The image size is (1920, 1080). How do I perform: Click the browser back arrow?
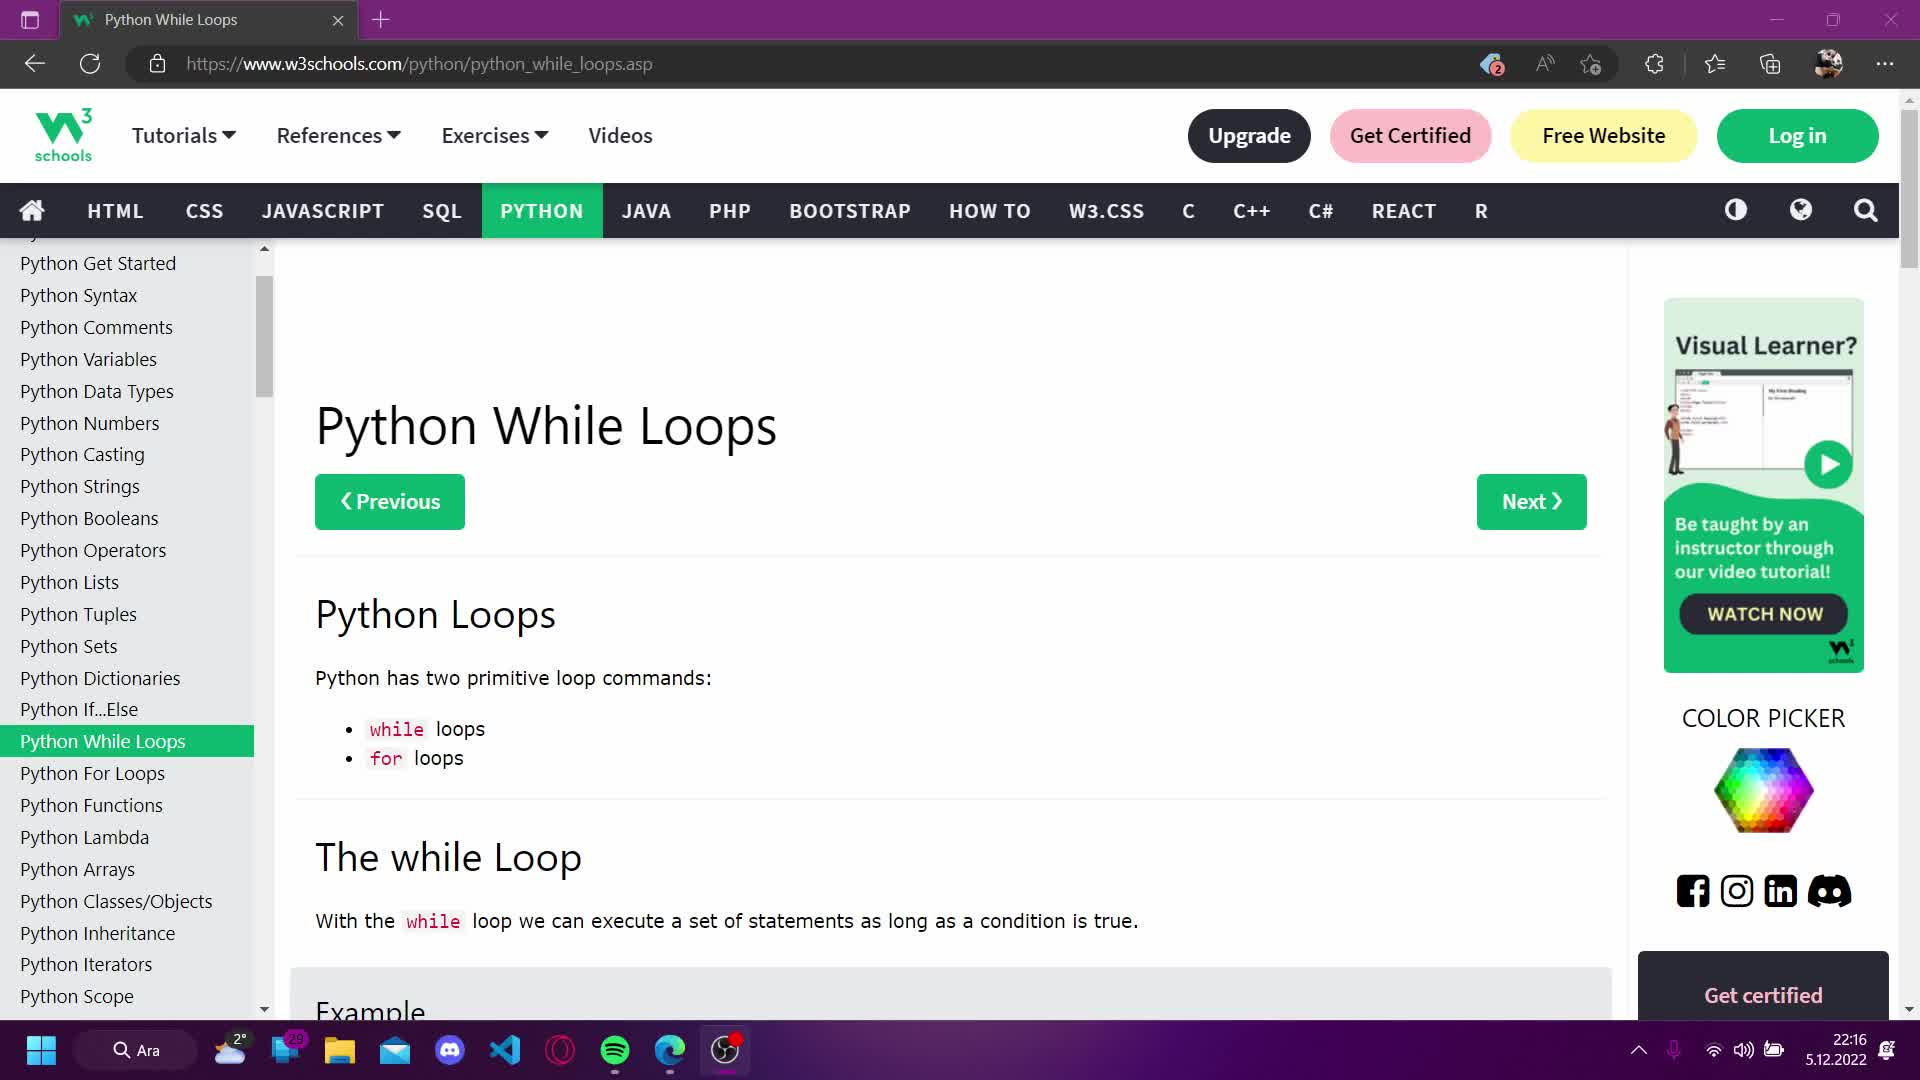(35, 64)
